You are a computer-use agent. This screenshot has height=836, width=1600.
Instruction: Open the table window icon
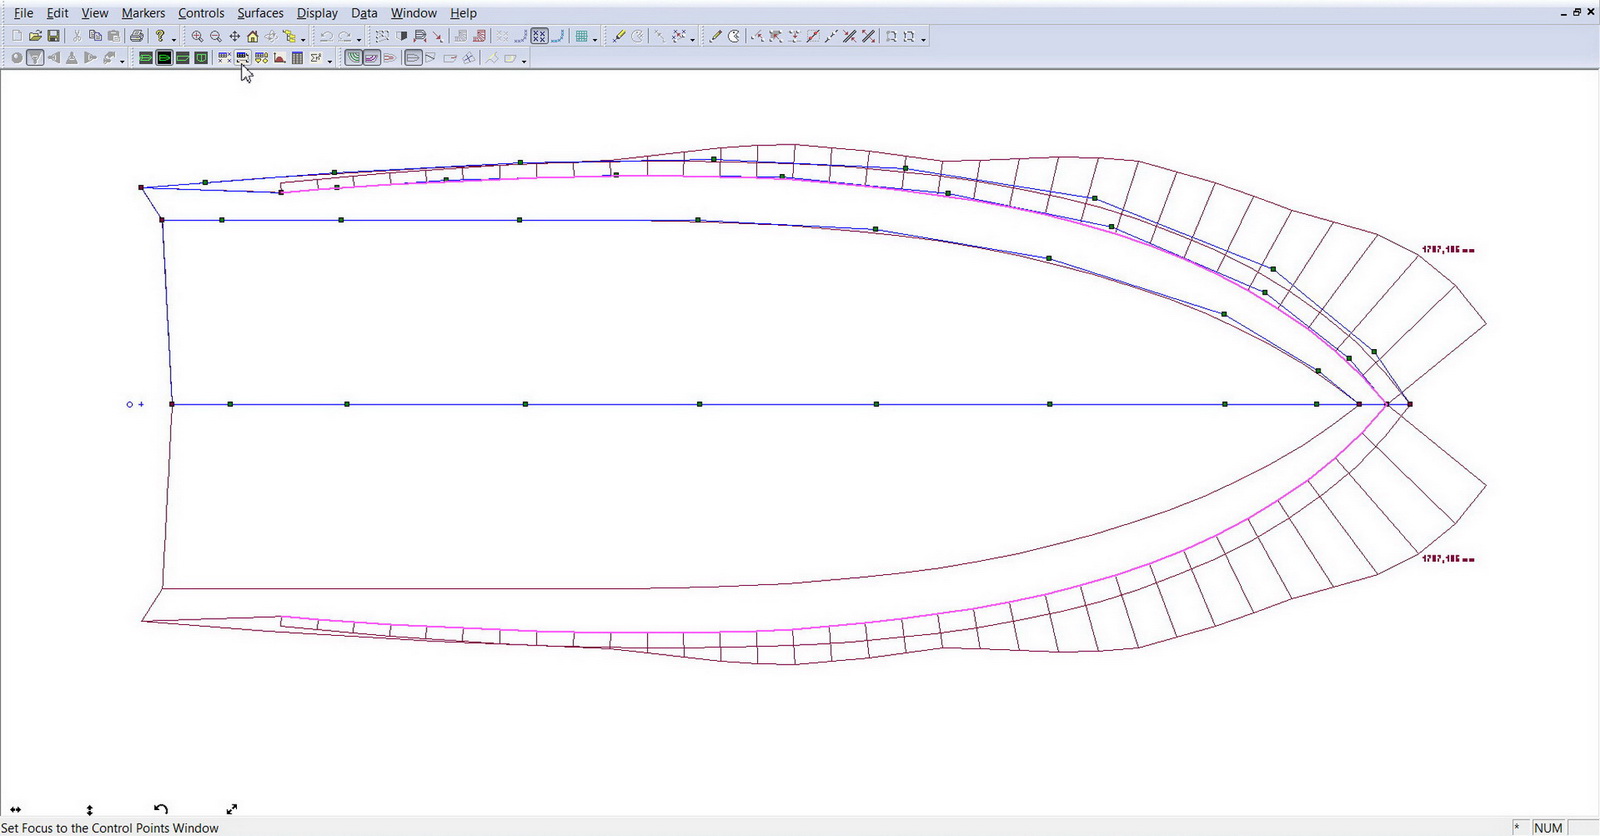point(297,58)
